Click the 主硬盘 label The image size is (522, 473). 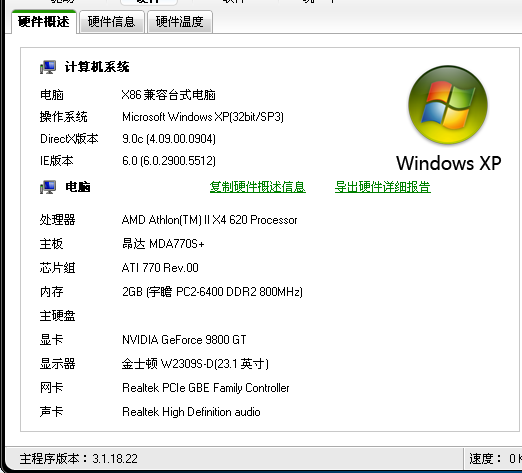click(58, 316)
